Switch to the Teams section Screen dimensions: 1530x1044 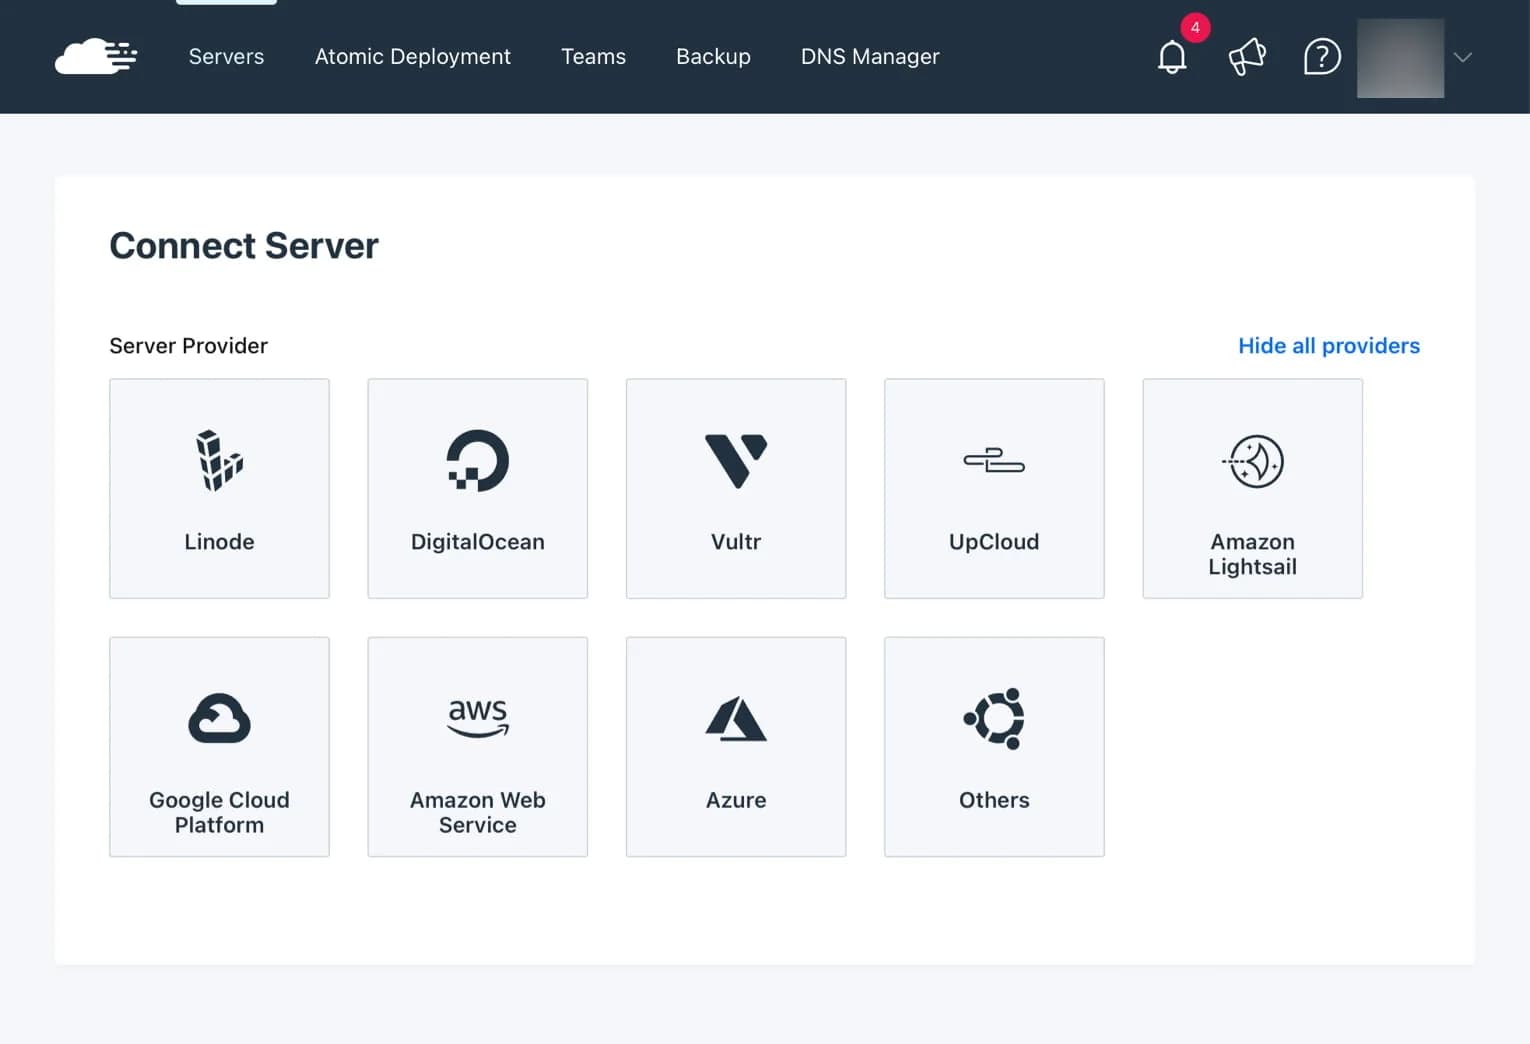(x=593, y=57)
